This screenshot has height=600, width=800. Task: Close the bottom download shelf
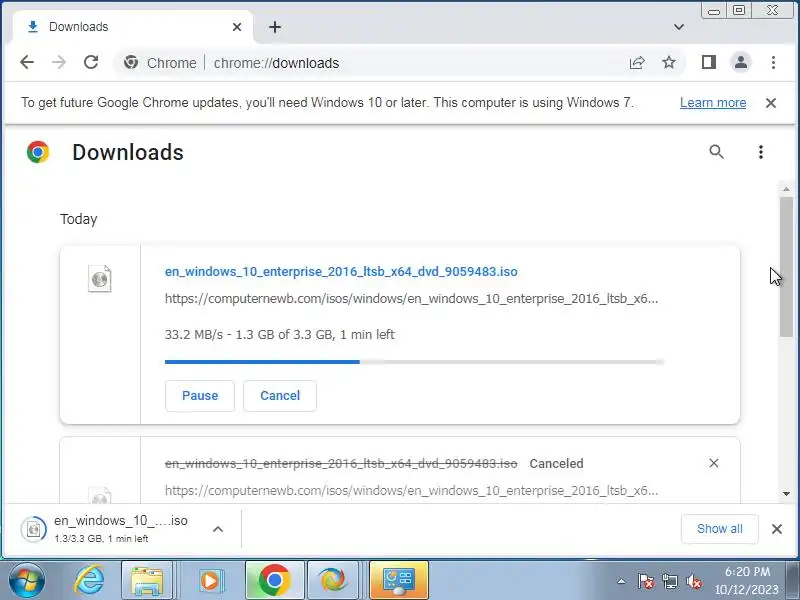tap(777, 529)
